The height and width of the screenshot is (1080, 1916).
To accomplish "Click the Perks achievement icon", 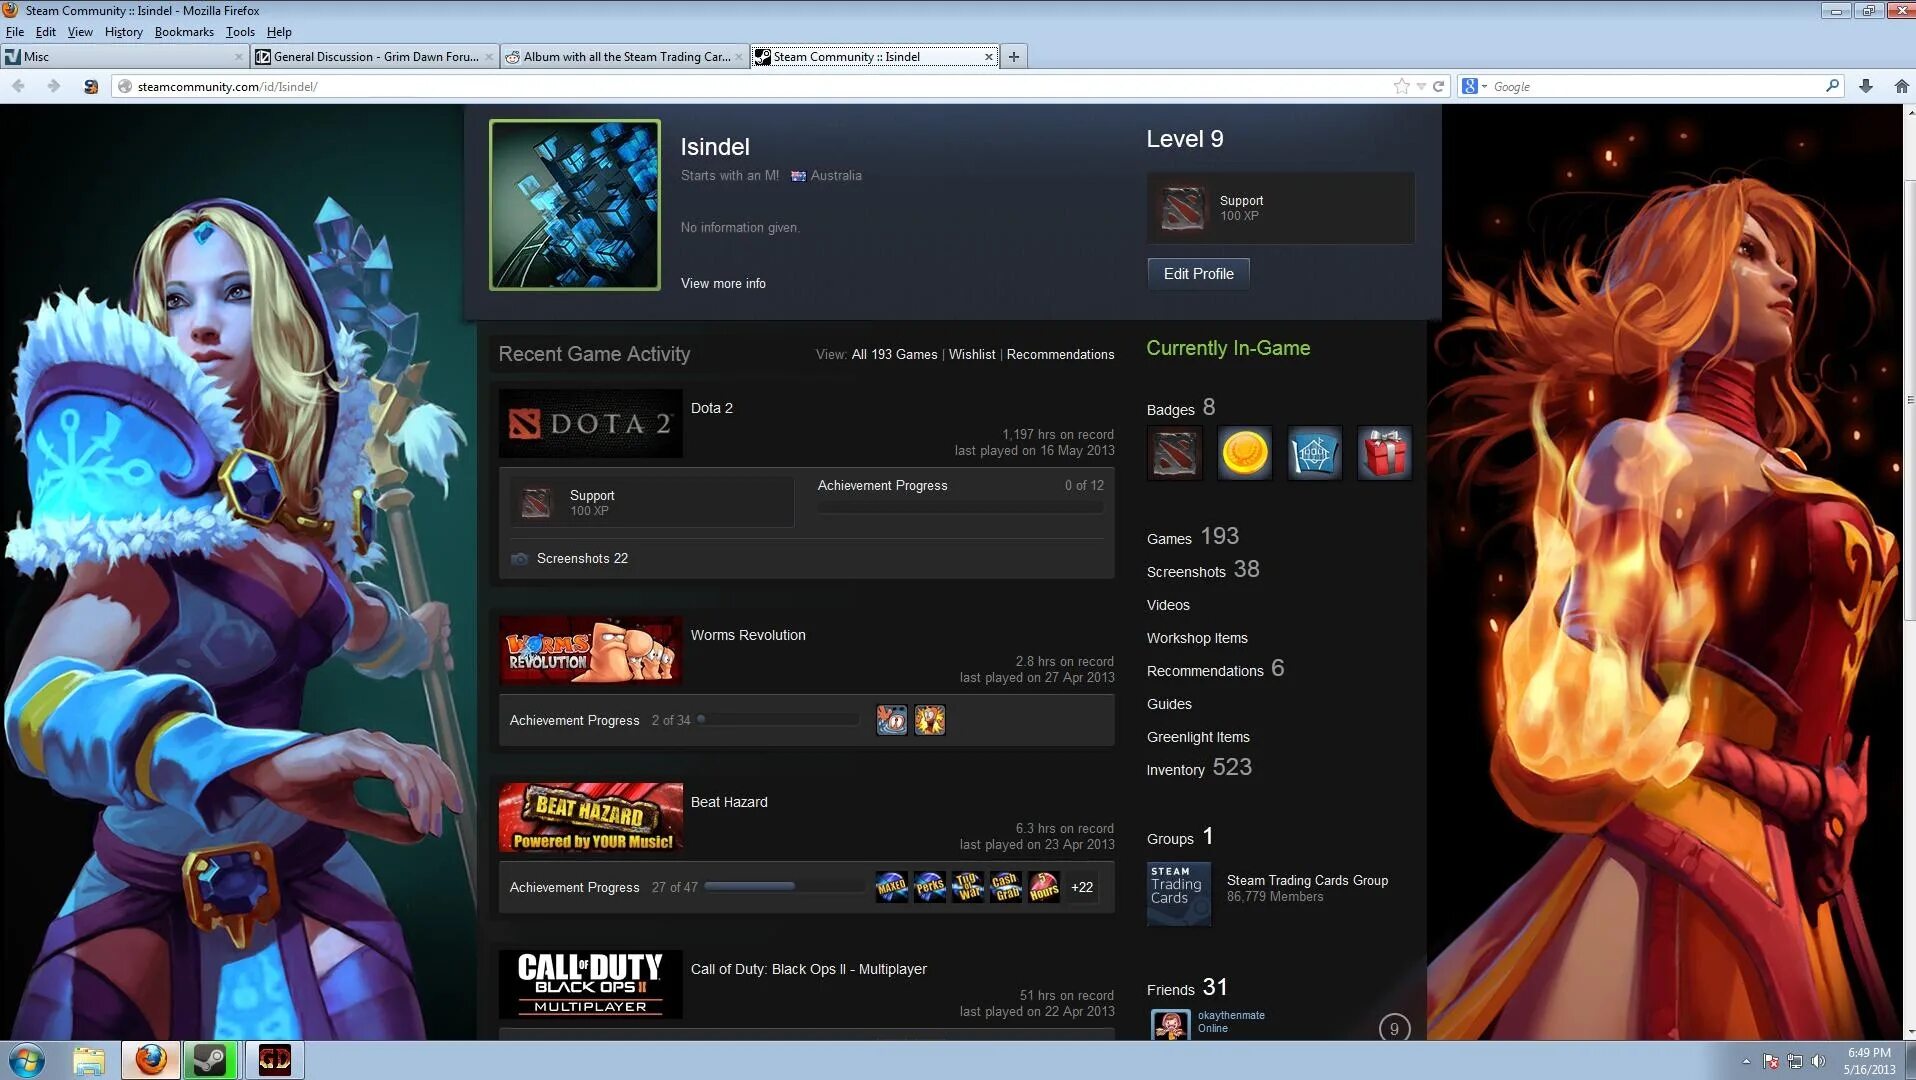I will (930, 887).
